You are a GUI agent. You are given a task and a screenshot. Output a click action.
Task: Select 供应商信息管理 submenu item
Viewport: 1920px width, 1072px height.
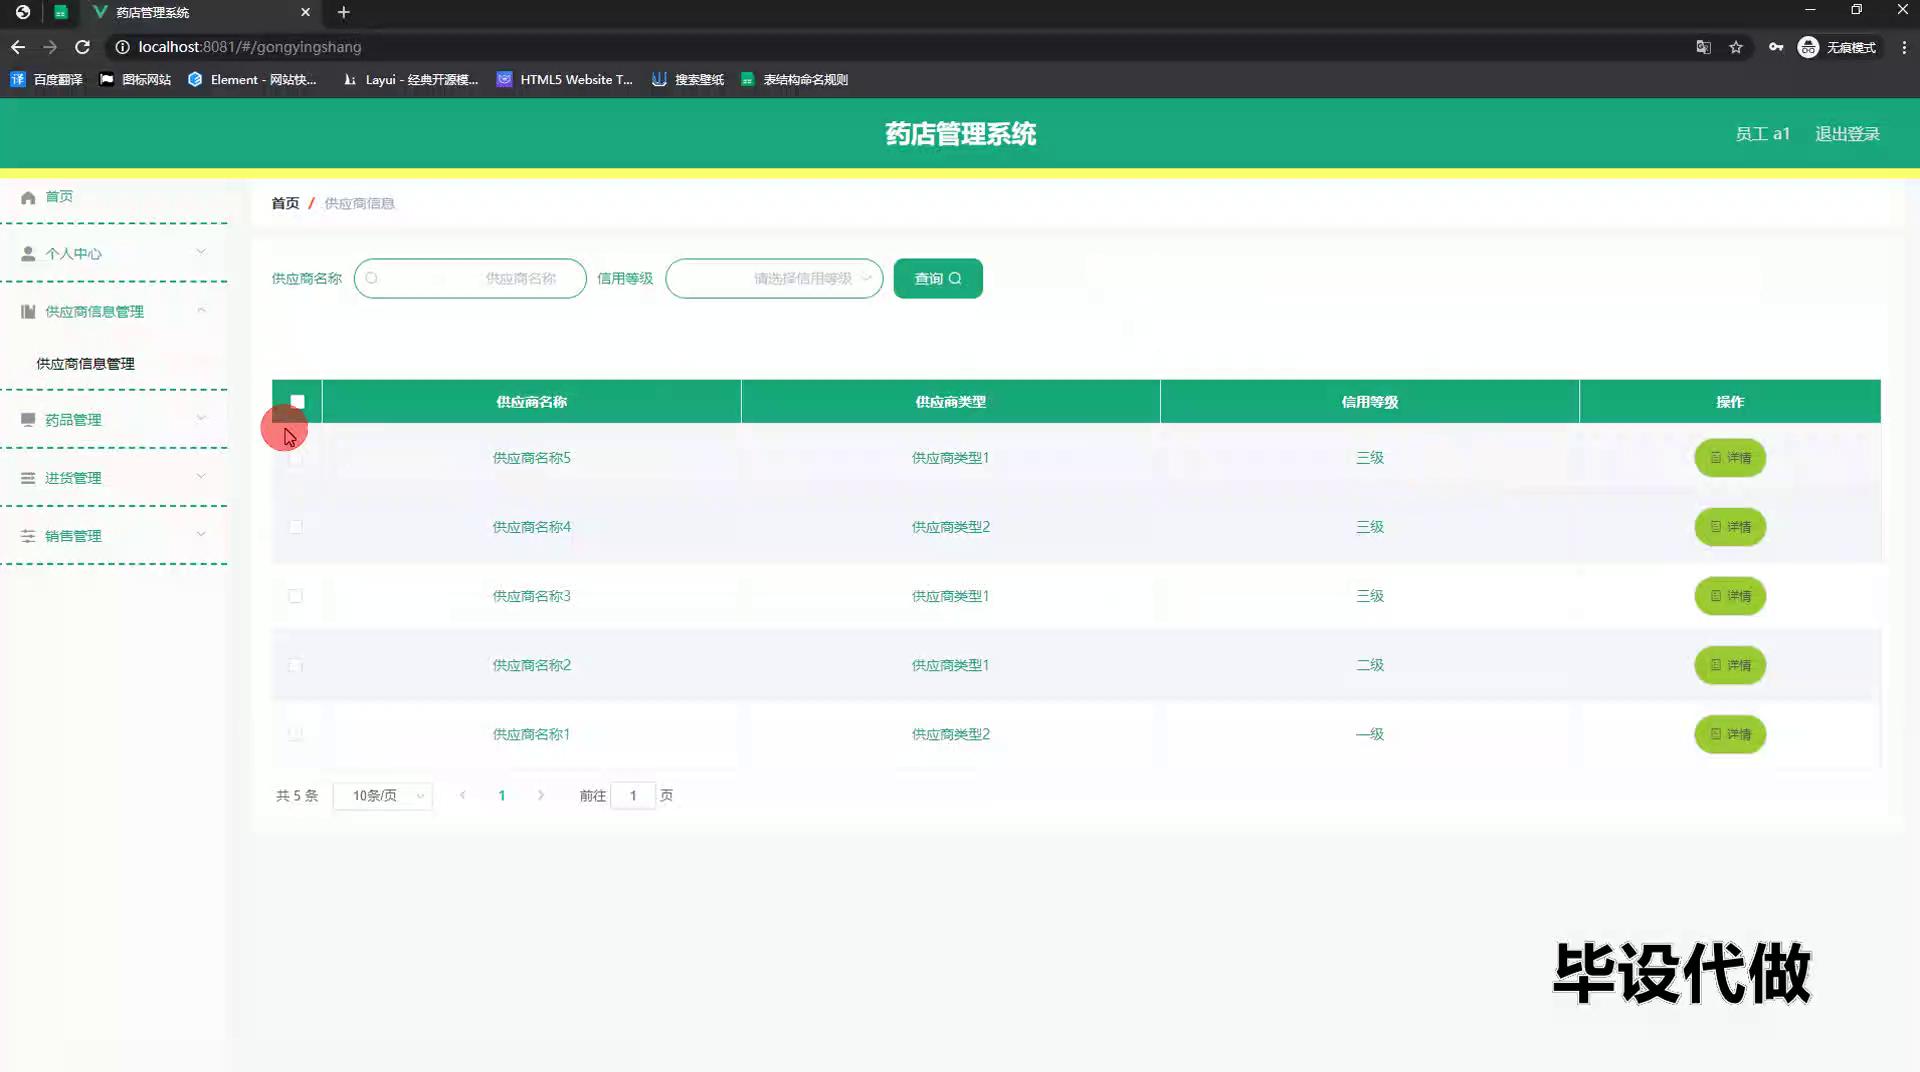point(86,364)
